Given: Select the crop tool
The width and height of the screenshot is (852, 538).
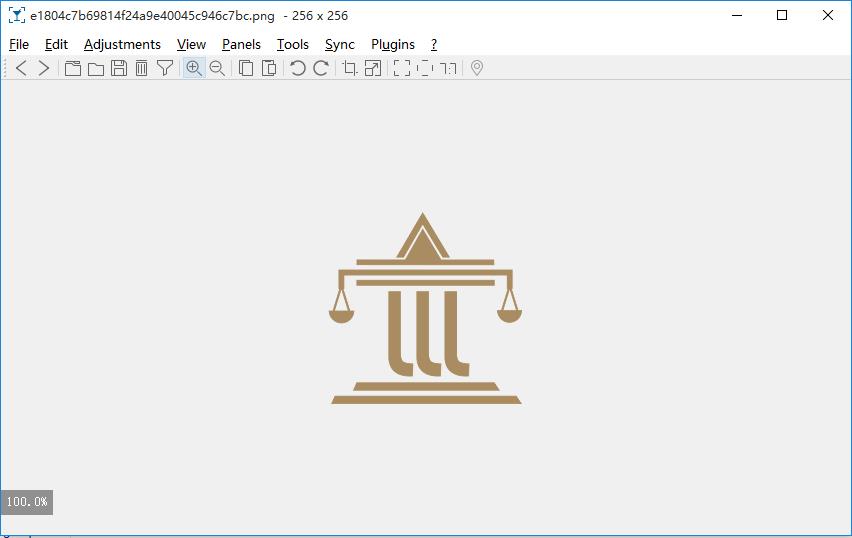Looking at the screenshot, I should coord(349,68).
